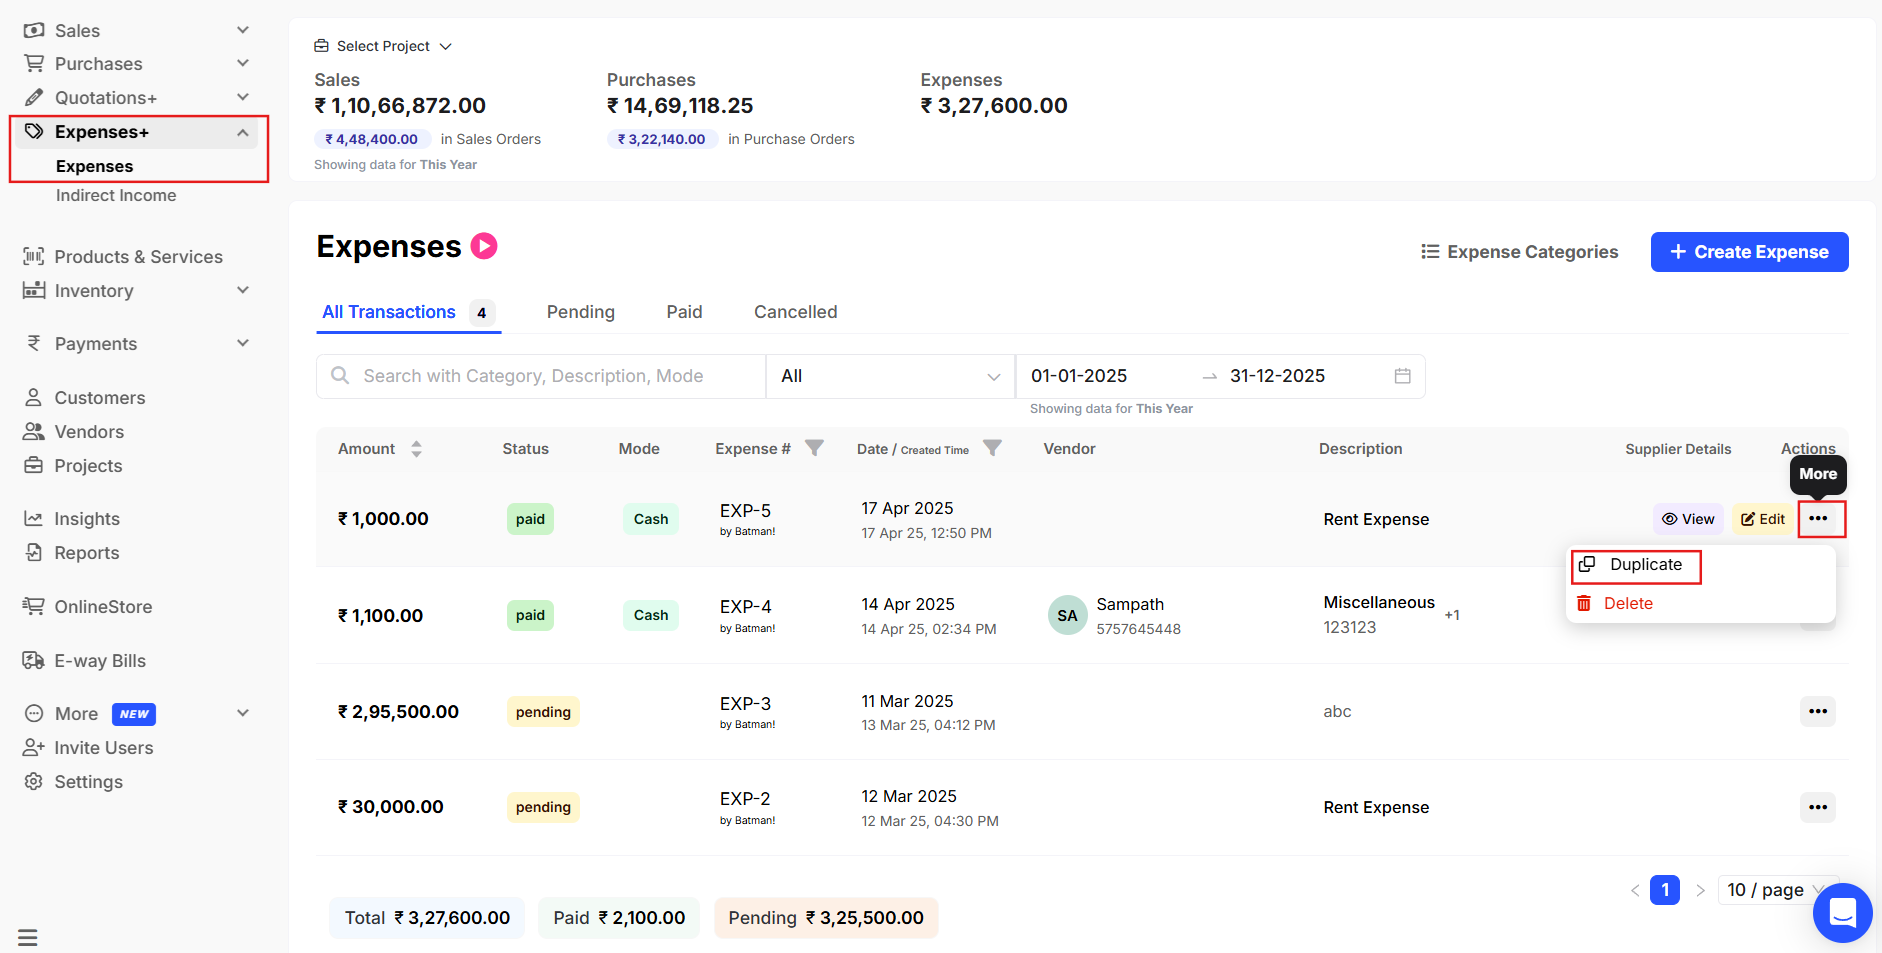The width and height of the screenshot is (1882, 953).
Task: Open the Sales menu in sidebar
Action: (77, 30)
